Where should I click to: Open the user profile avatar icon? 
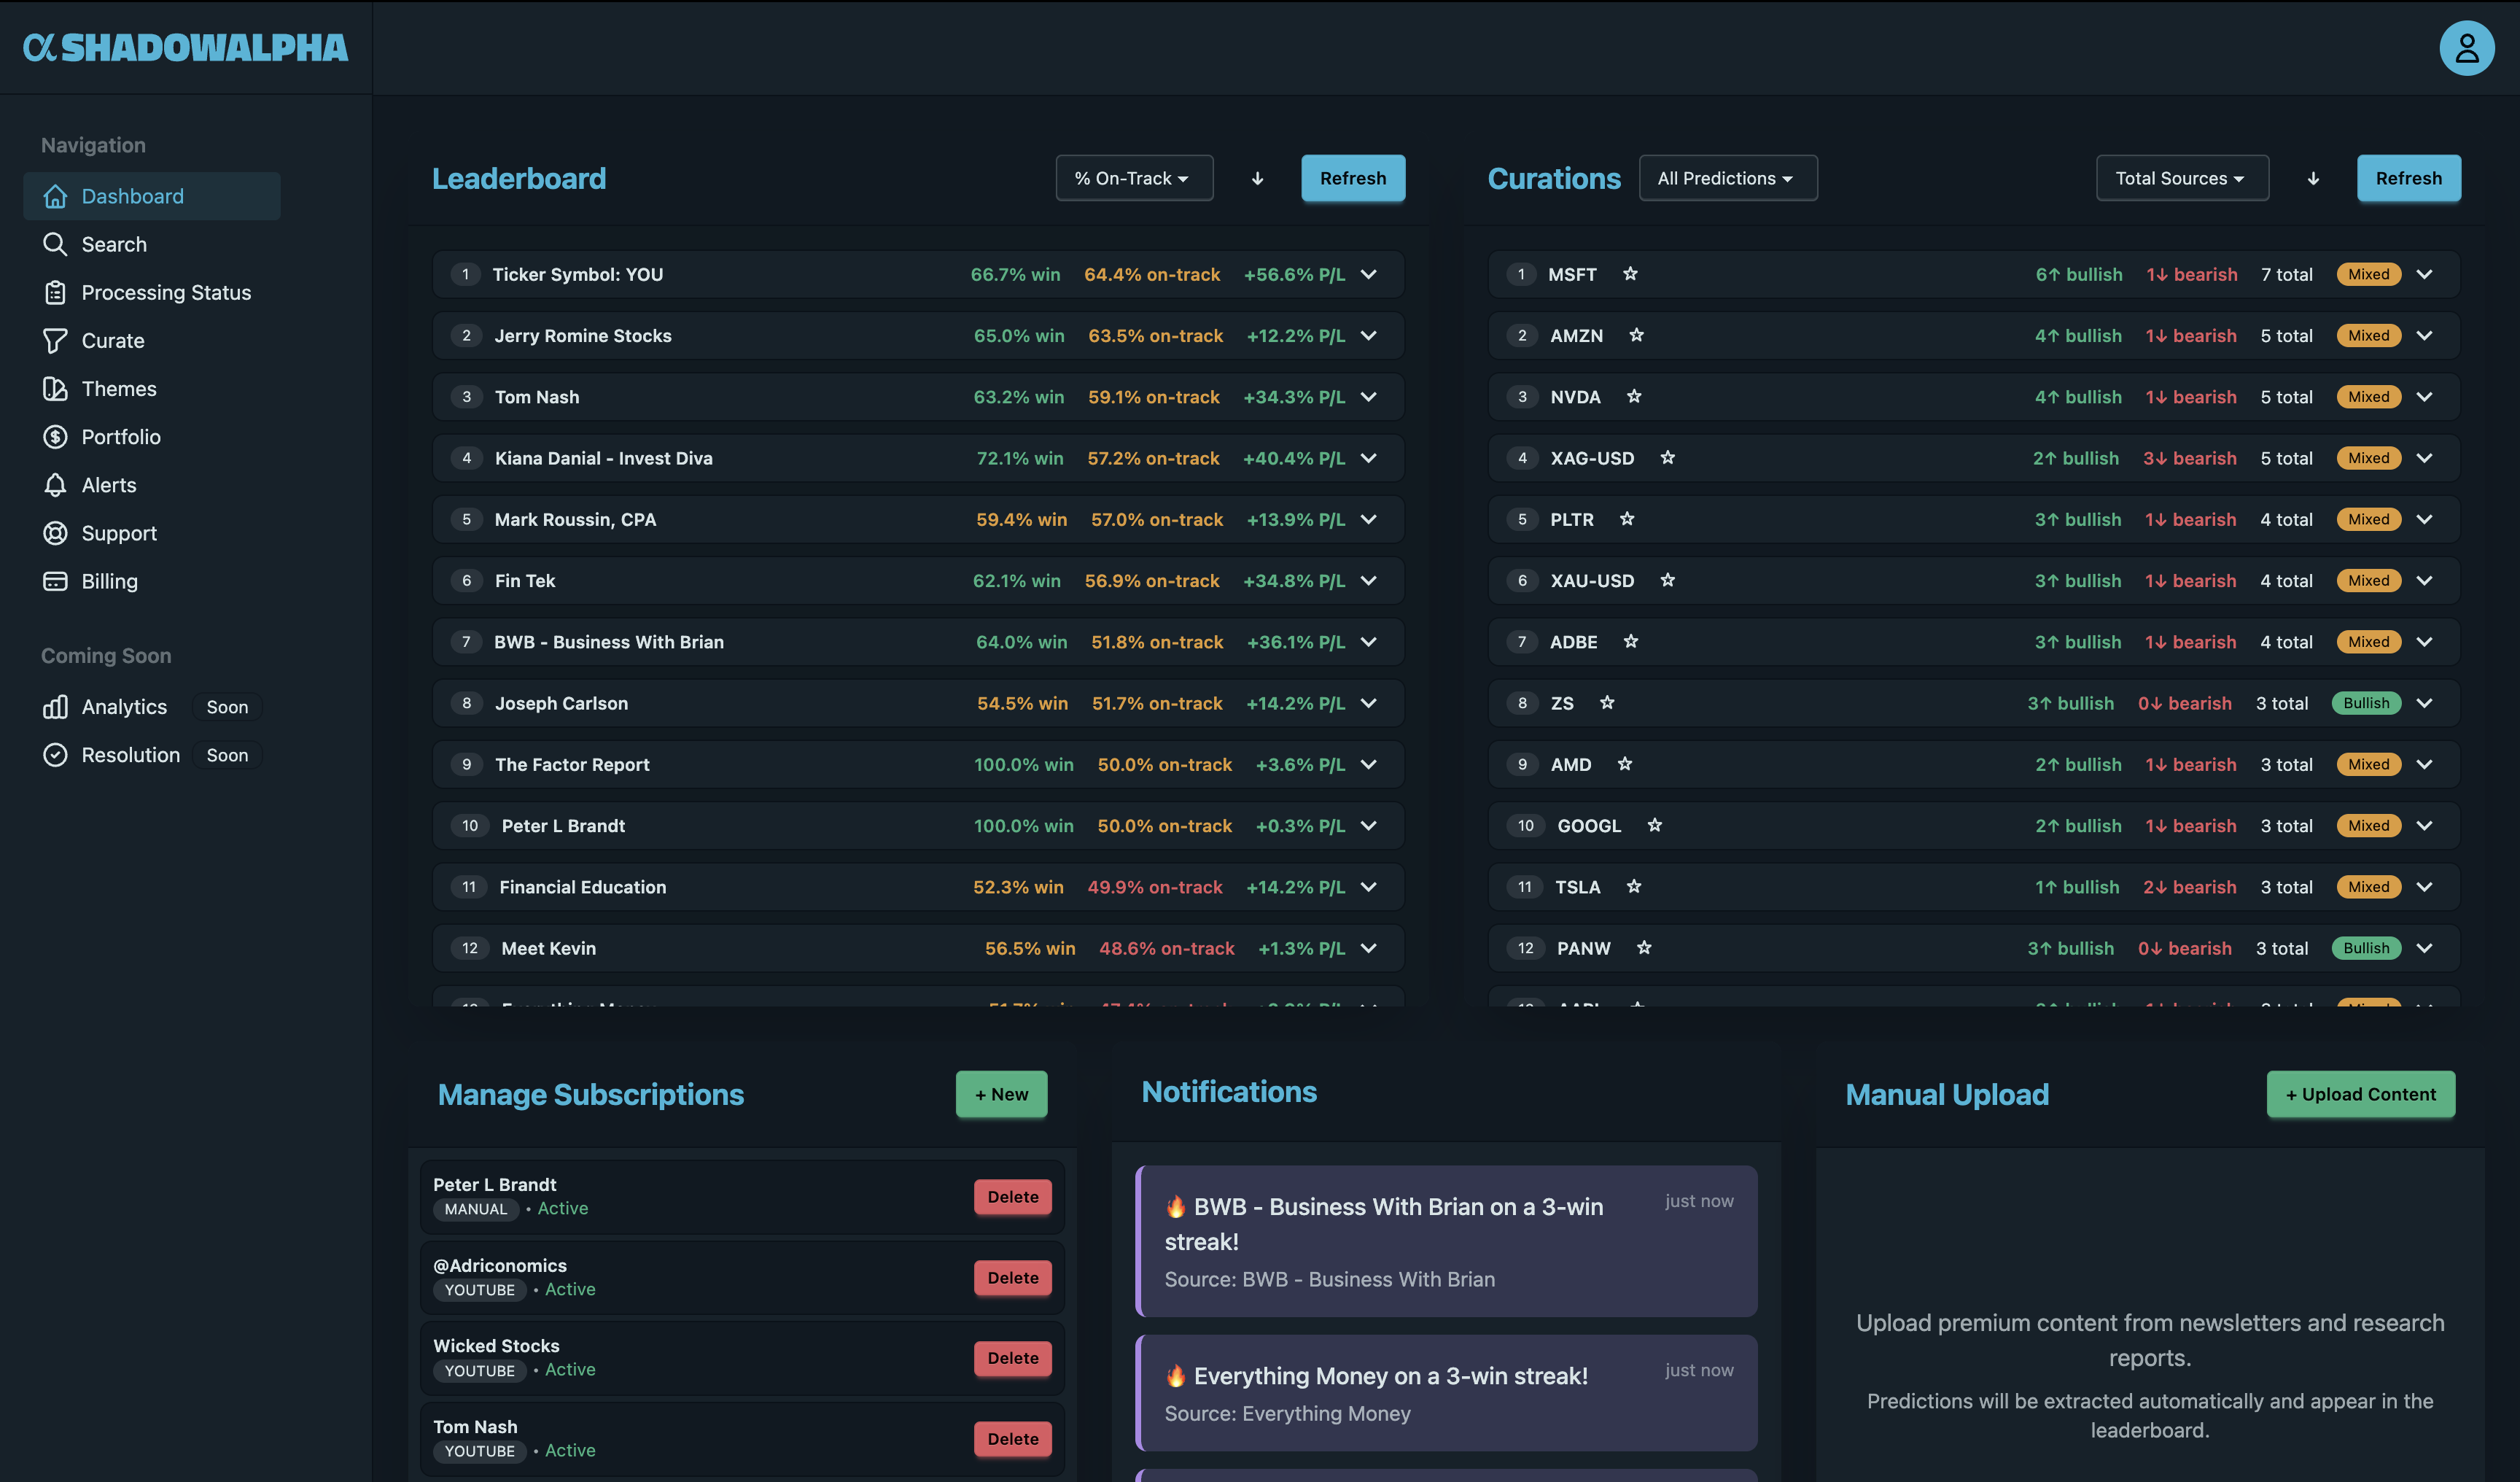(x=2466, y=48)
